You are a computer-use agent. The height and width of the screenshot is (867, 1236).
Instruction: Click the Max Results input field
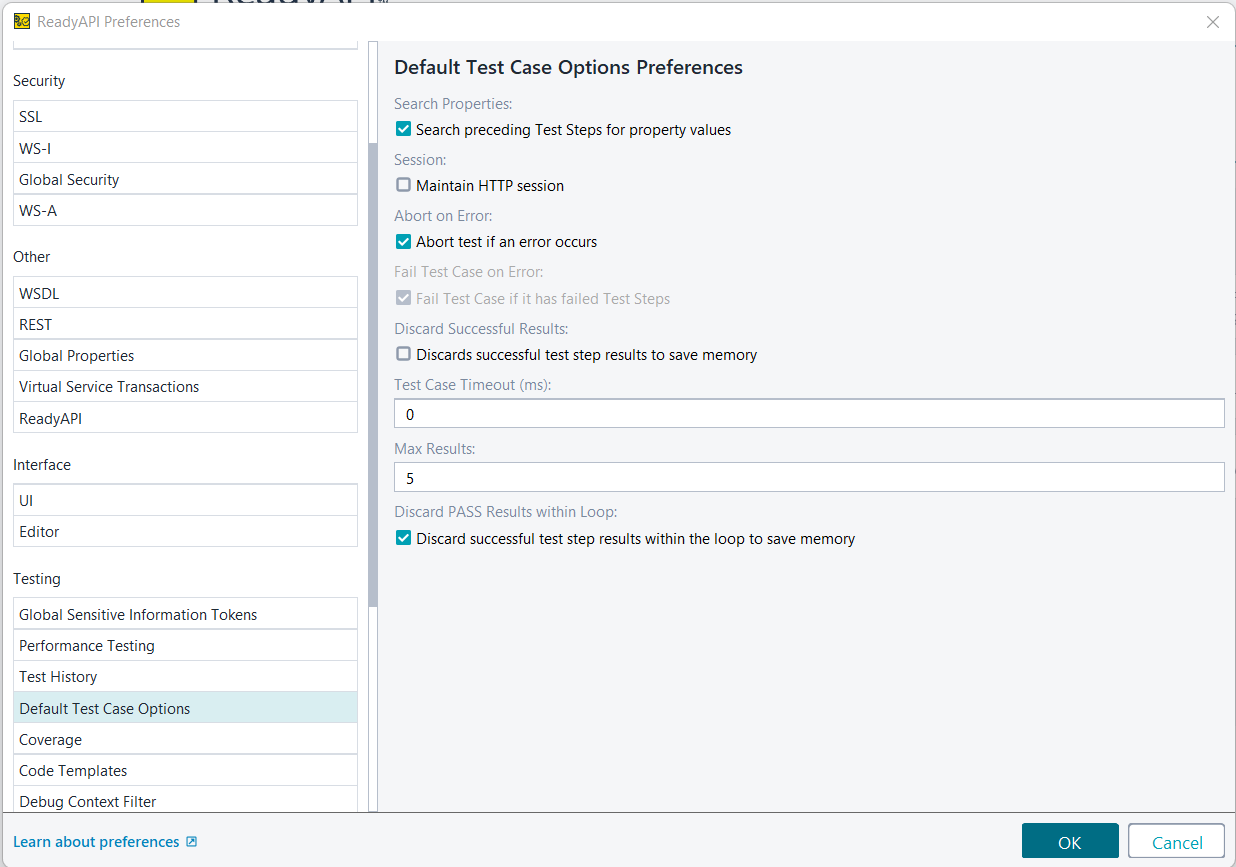[808, 478]
